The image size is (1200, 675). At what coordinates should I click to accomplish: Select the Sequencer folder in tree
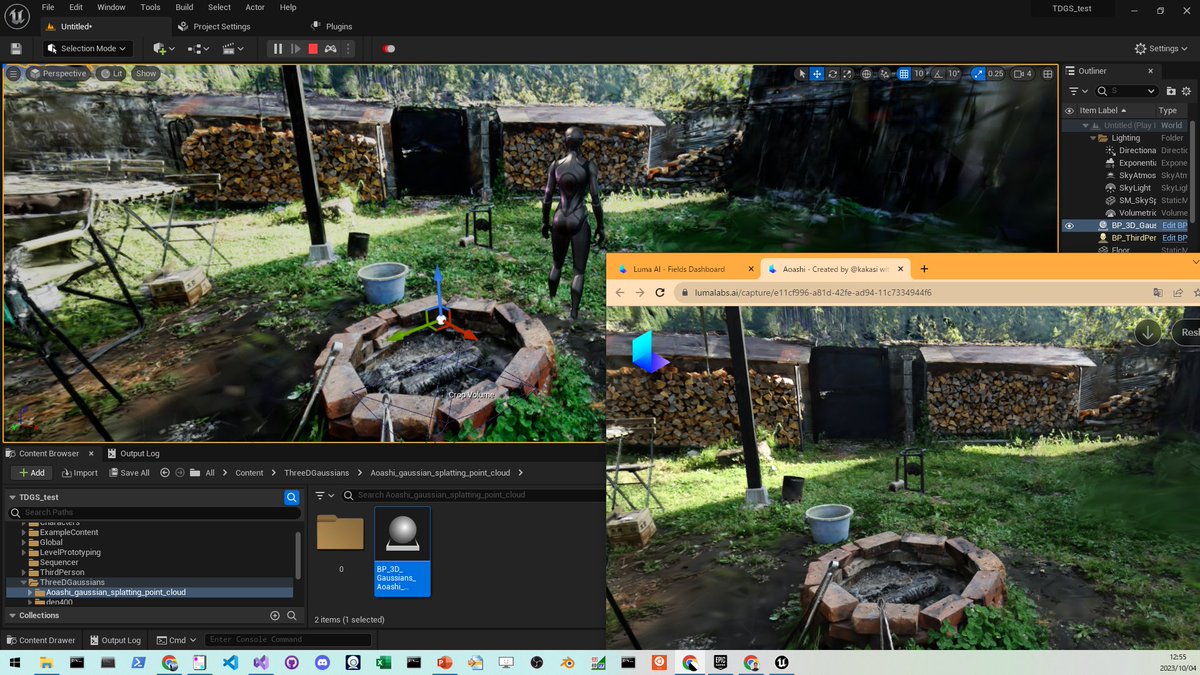[x=59, y=562]
